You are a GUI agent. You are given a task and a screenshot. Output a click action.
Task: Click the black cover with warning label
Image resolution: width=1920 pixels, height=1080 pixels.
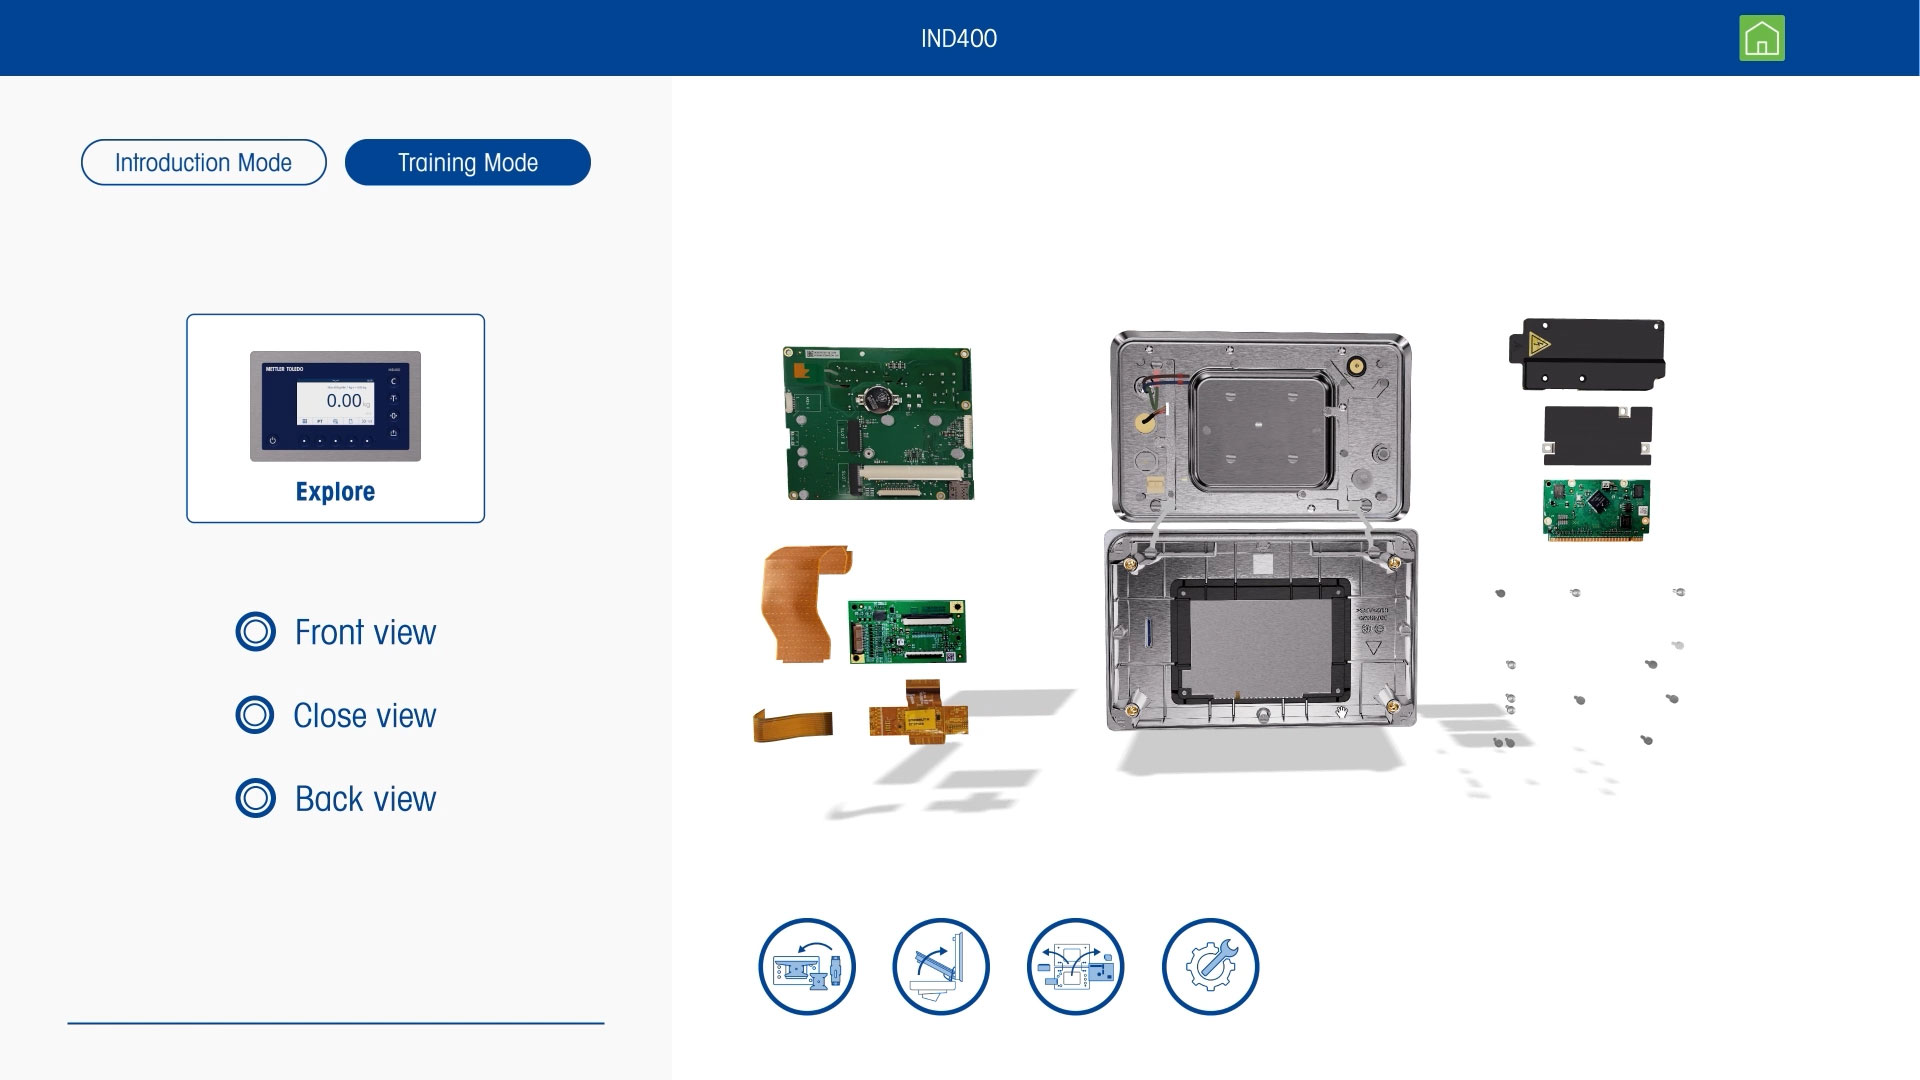click(1587, 354)
